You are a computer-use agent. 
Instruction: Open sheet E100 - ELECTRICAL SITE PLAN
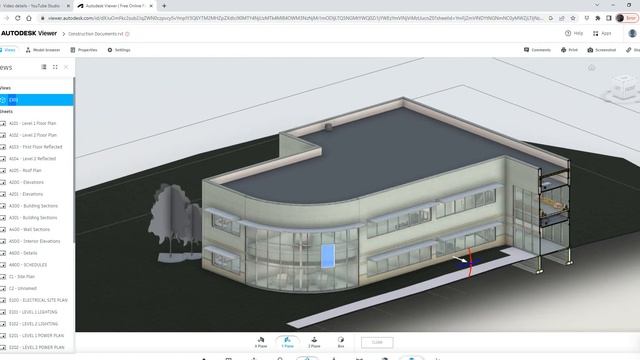coord(38,300)
